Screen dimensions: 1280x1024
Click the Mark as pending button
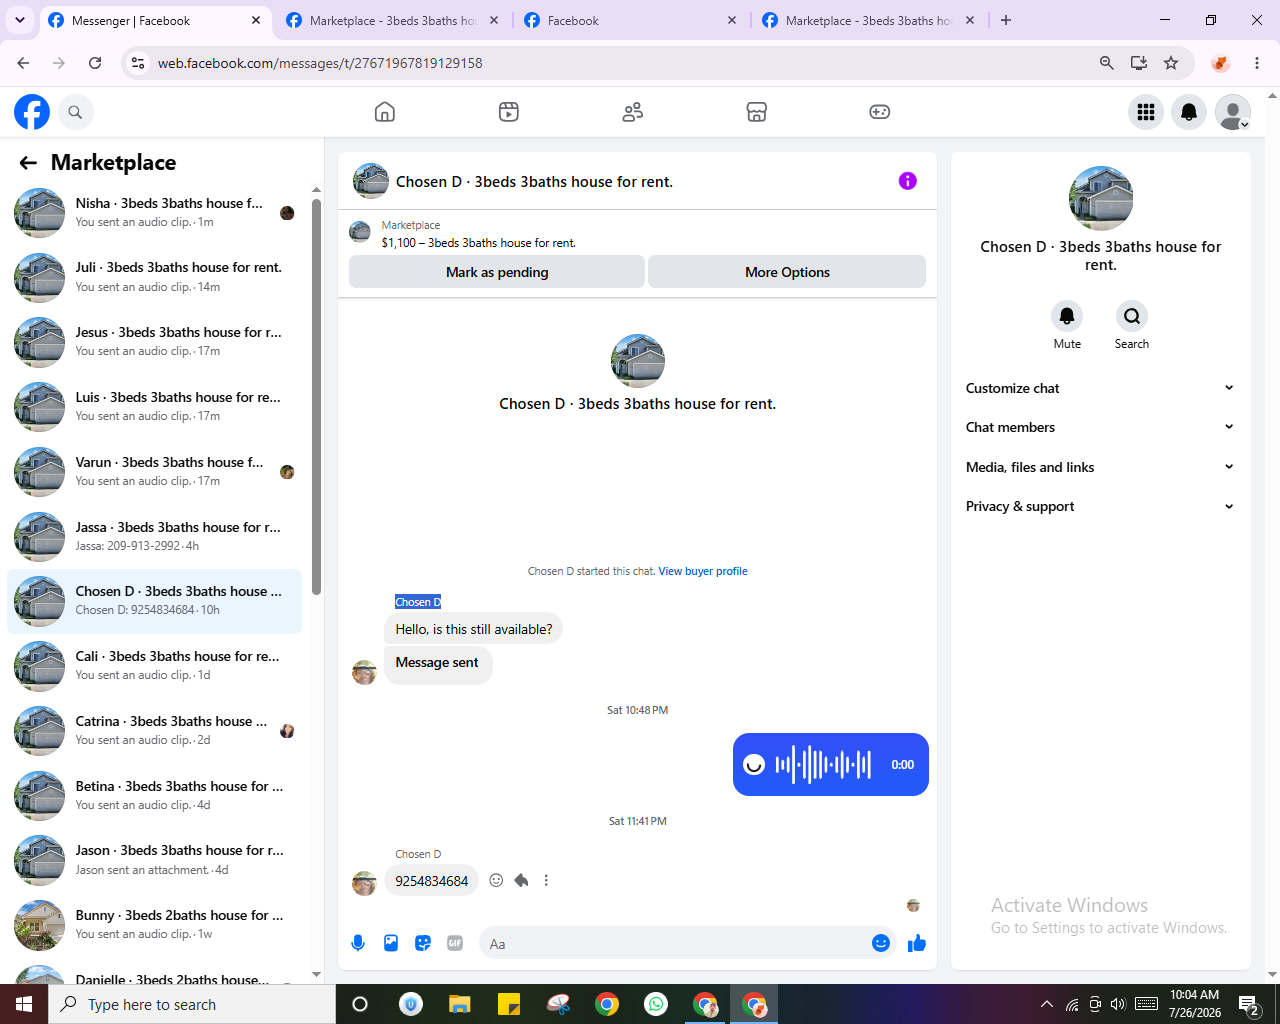click(497, 272)
